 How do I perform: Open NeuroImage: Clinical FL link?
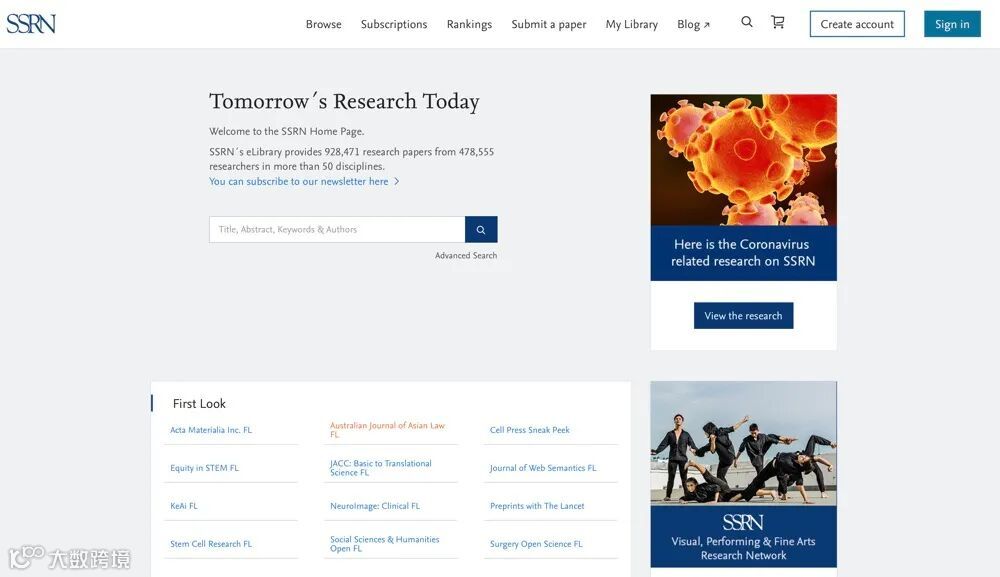(374, 506)
